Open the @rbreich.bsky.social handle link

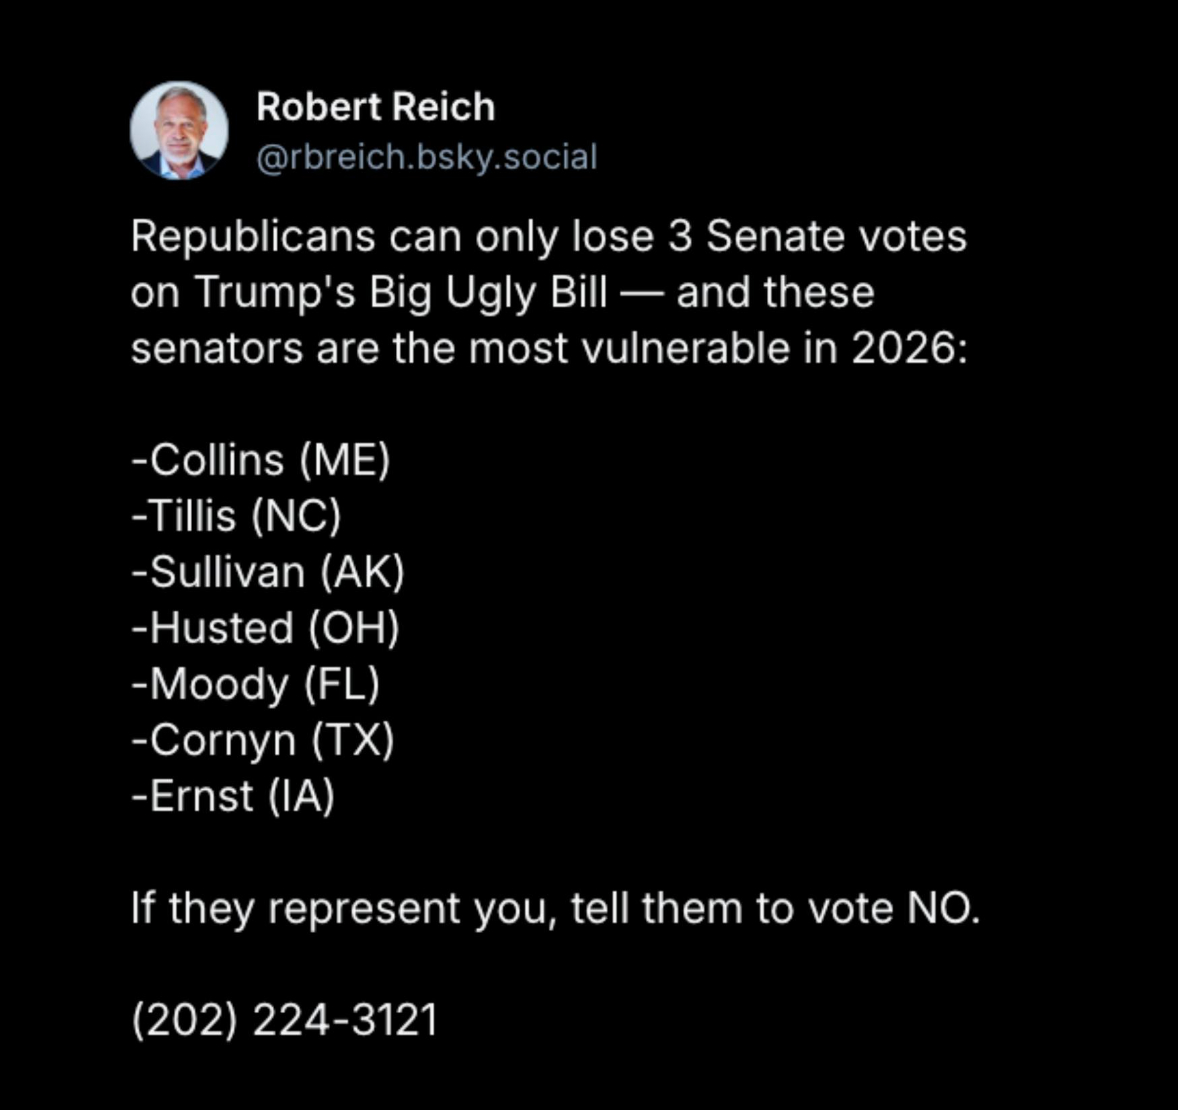click(x=427, y=157)
